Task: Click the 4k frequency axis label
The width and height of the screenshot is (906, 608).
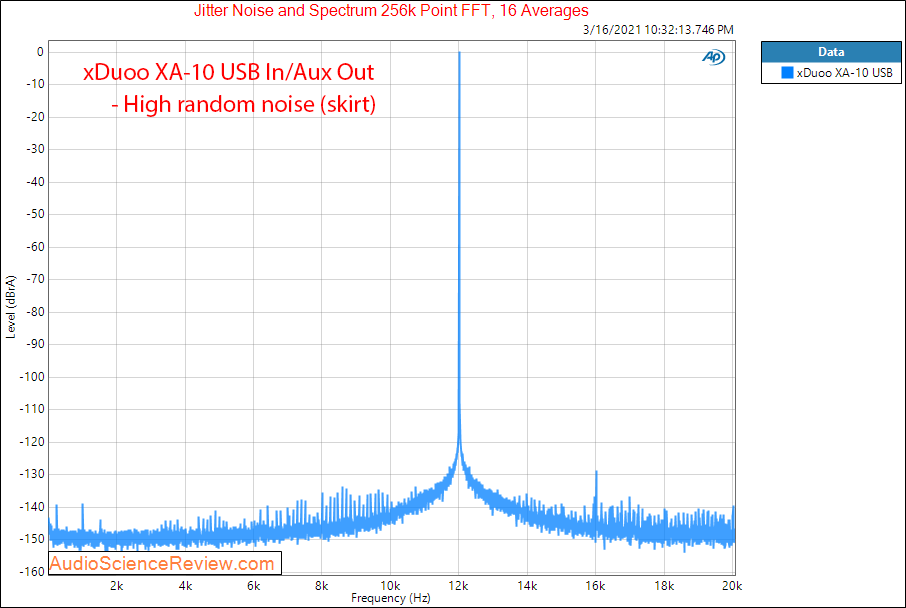Action: (185, 586)
